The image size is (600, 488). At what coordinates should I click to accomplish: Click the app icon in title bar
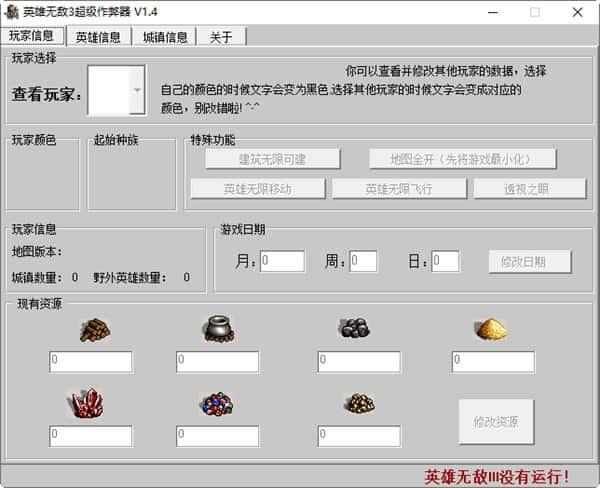tap(14, 12)
